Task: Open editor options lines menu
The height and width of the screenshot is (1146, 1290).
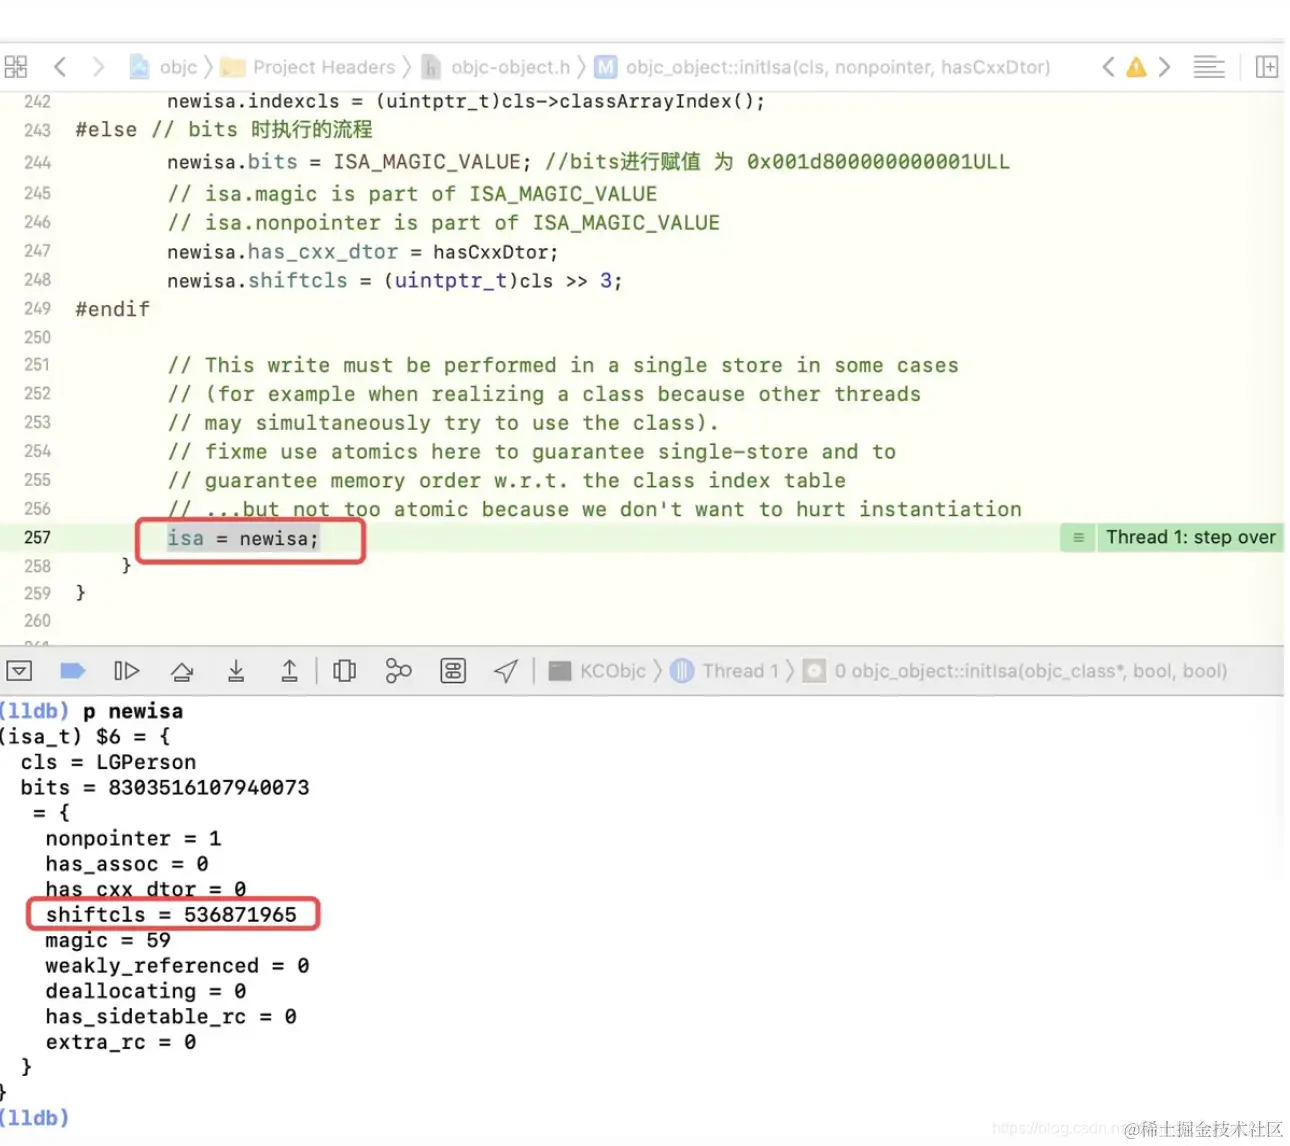Action: click(1209, 67)
